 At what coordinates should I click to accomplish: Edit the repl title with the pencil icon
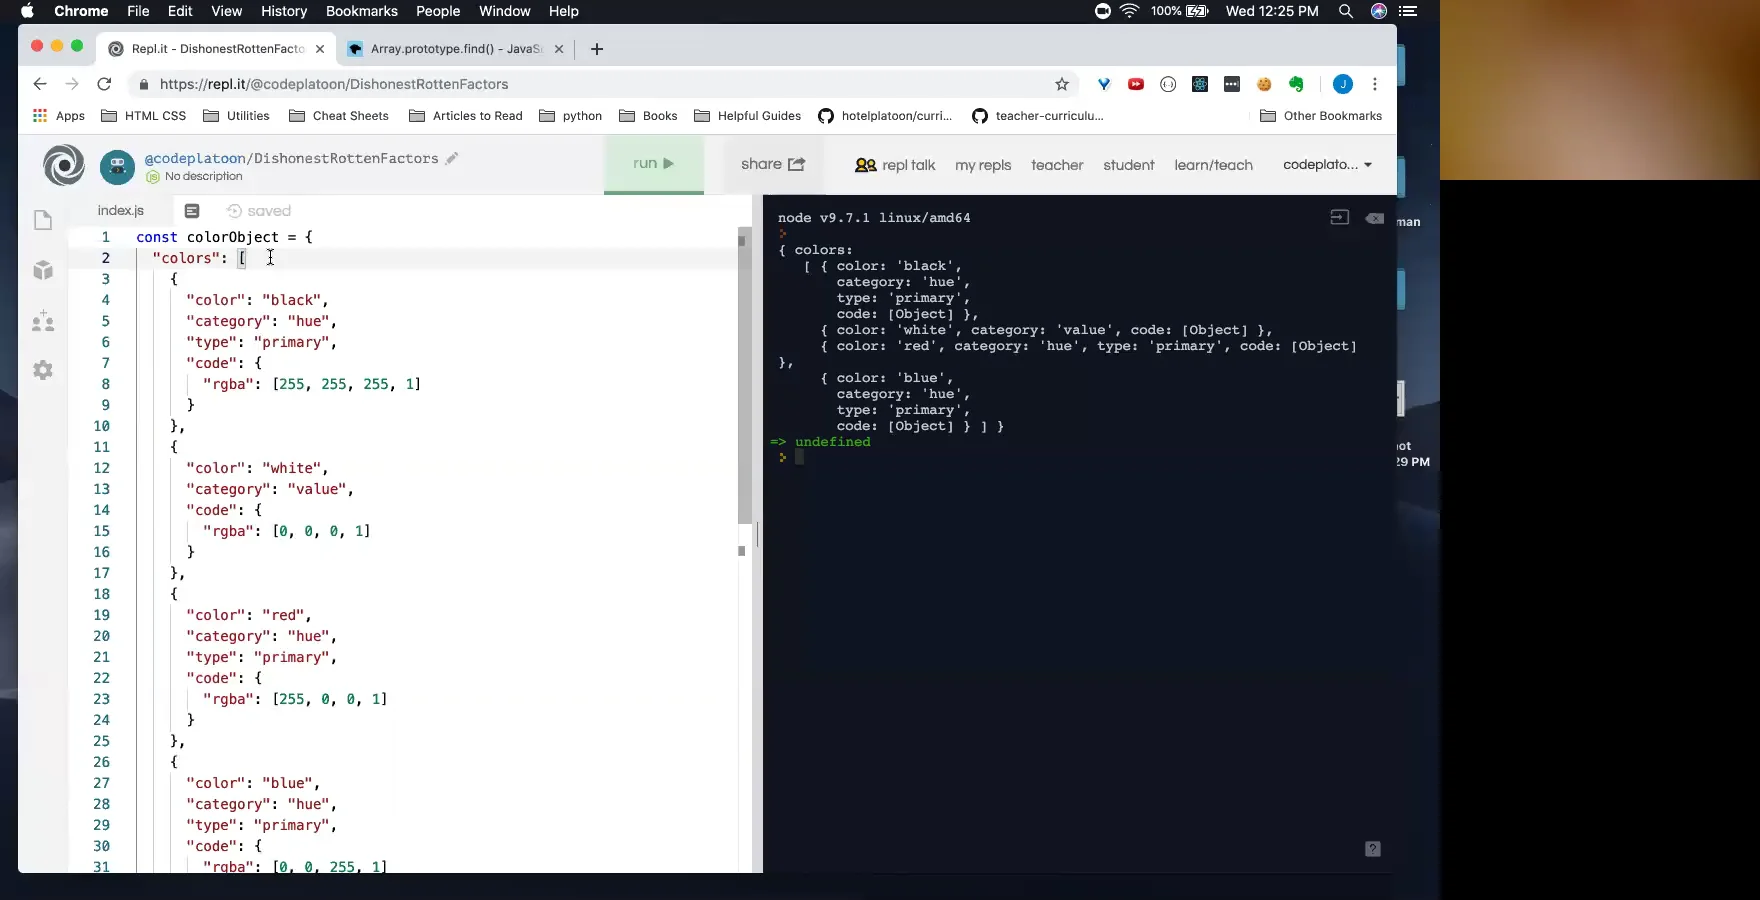click(x=452, y=158)
